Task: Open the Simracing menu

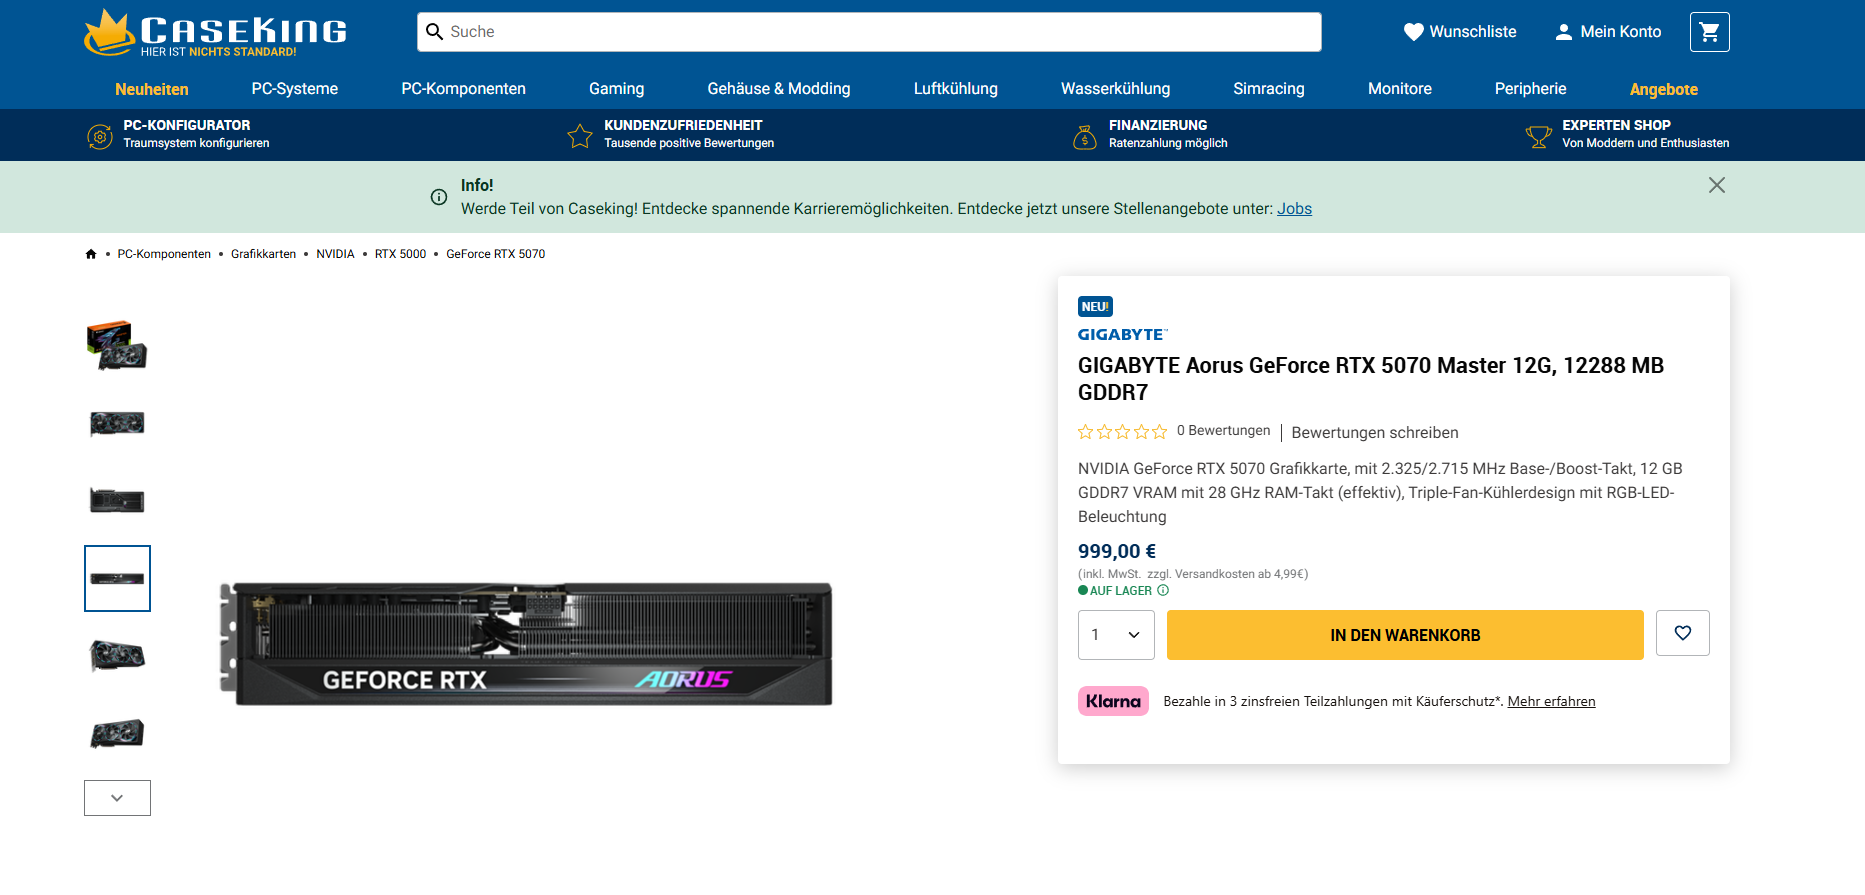Action: click(1269, 89)
